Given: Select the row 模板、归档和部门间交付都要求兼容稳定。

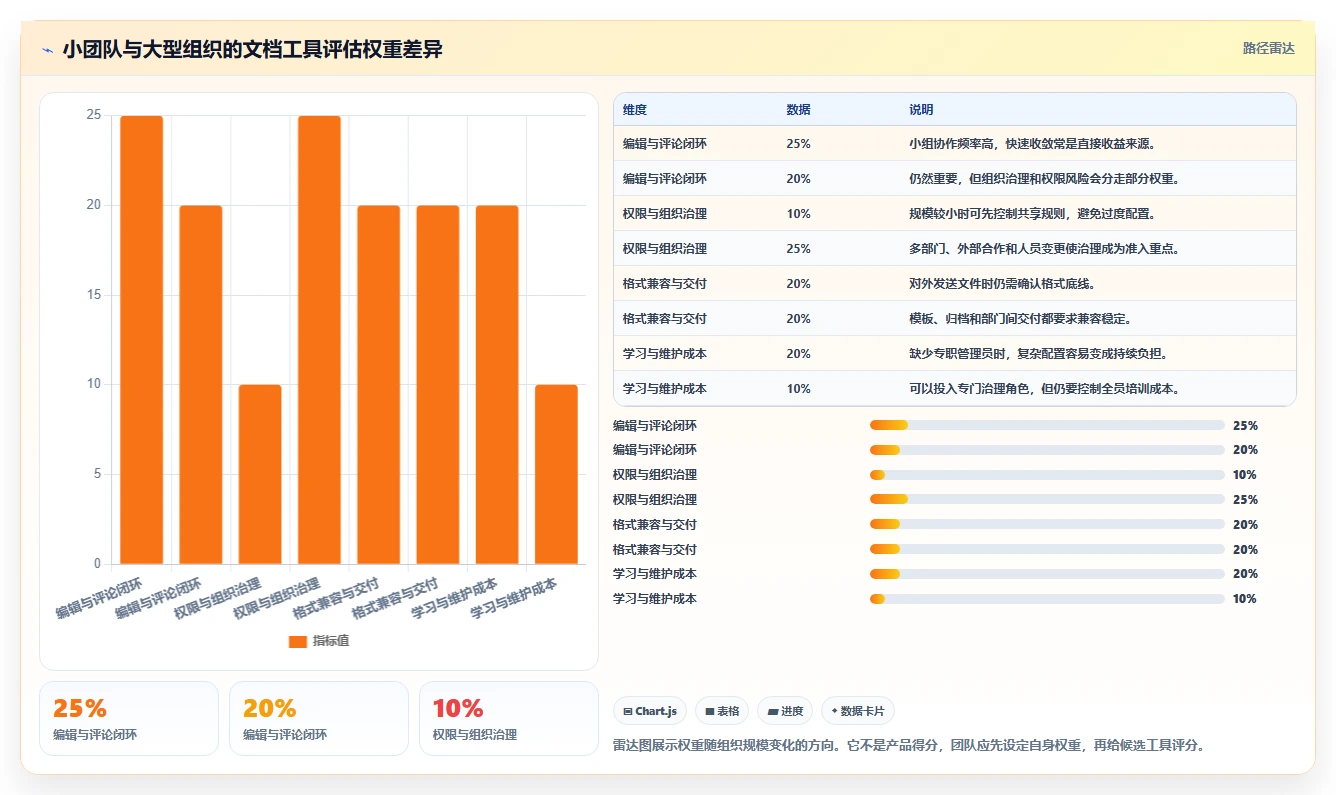Looking at the screenshot, I should (954, 319).
